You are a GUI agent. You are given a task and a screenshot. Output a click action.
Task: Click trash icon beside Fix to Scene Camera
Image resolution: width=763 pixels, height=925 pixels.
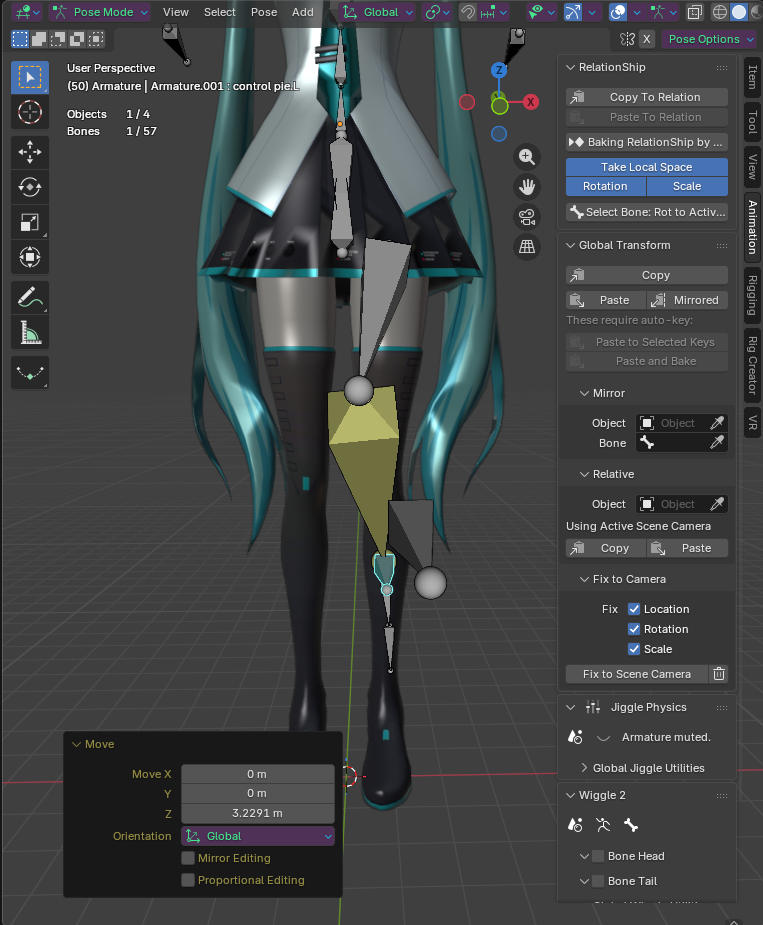click(x=719, y=674)
